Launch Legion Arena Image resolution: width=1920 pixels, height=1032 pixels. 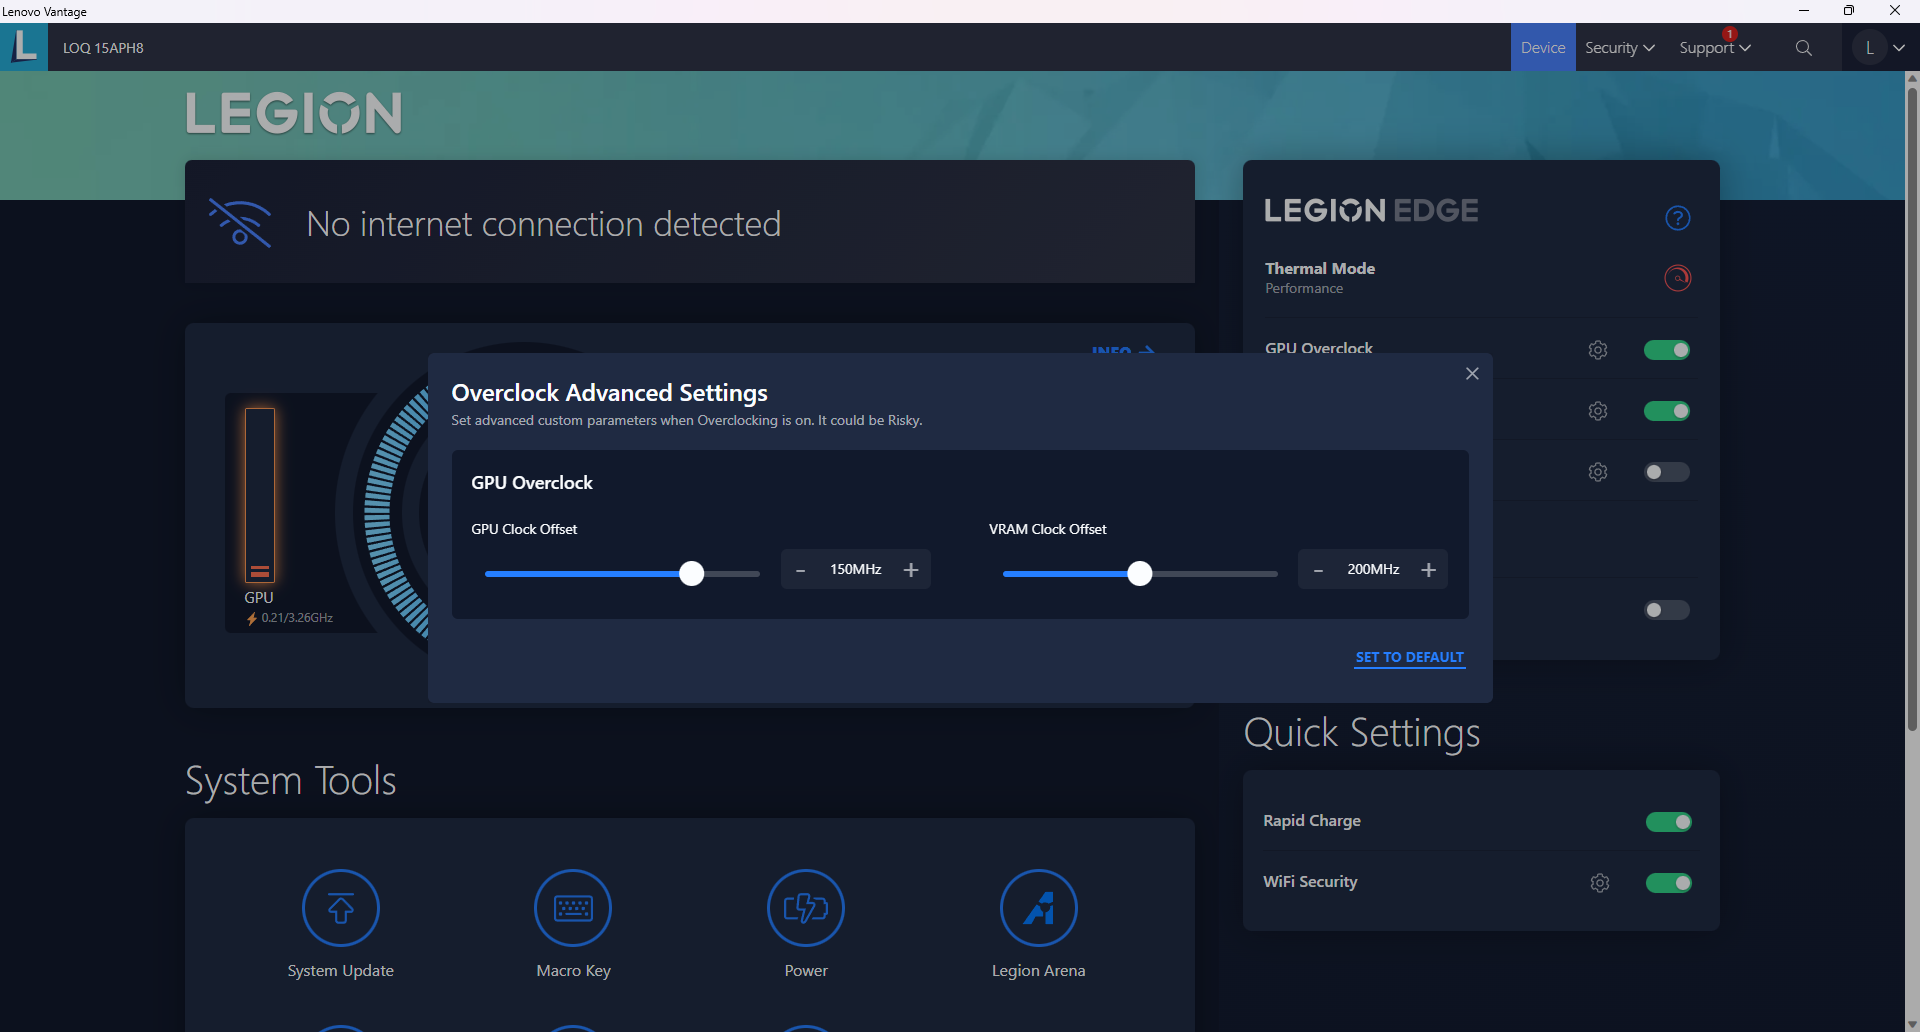(x=1039, y=925)
